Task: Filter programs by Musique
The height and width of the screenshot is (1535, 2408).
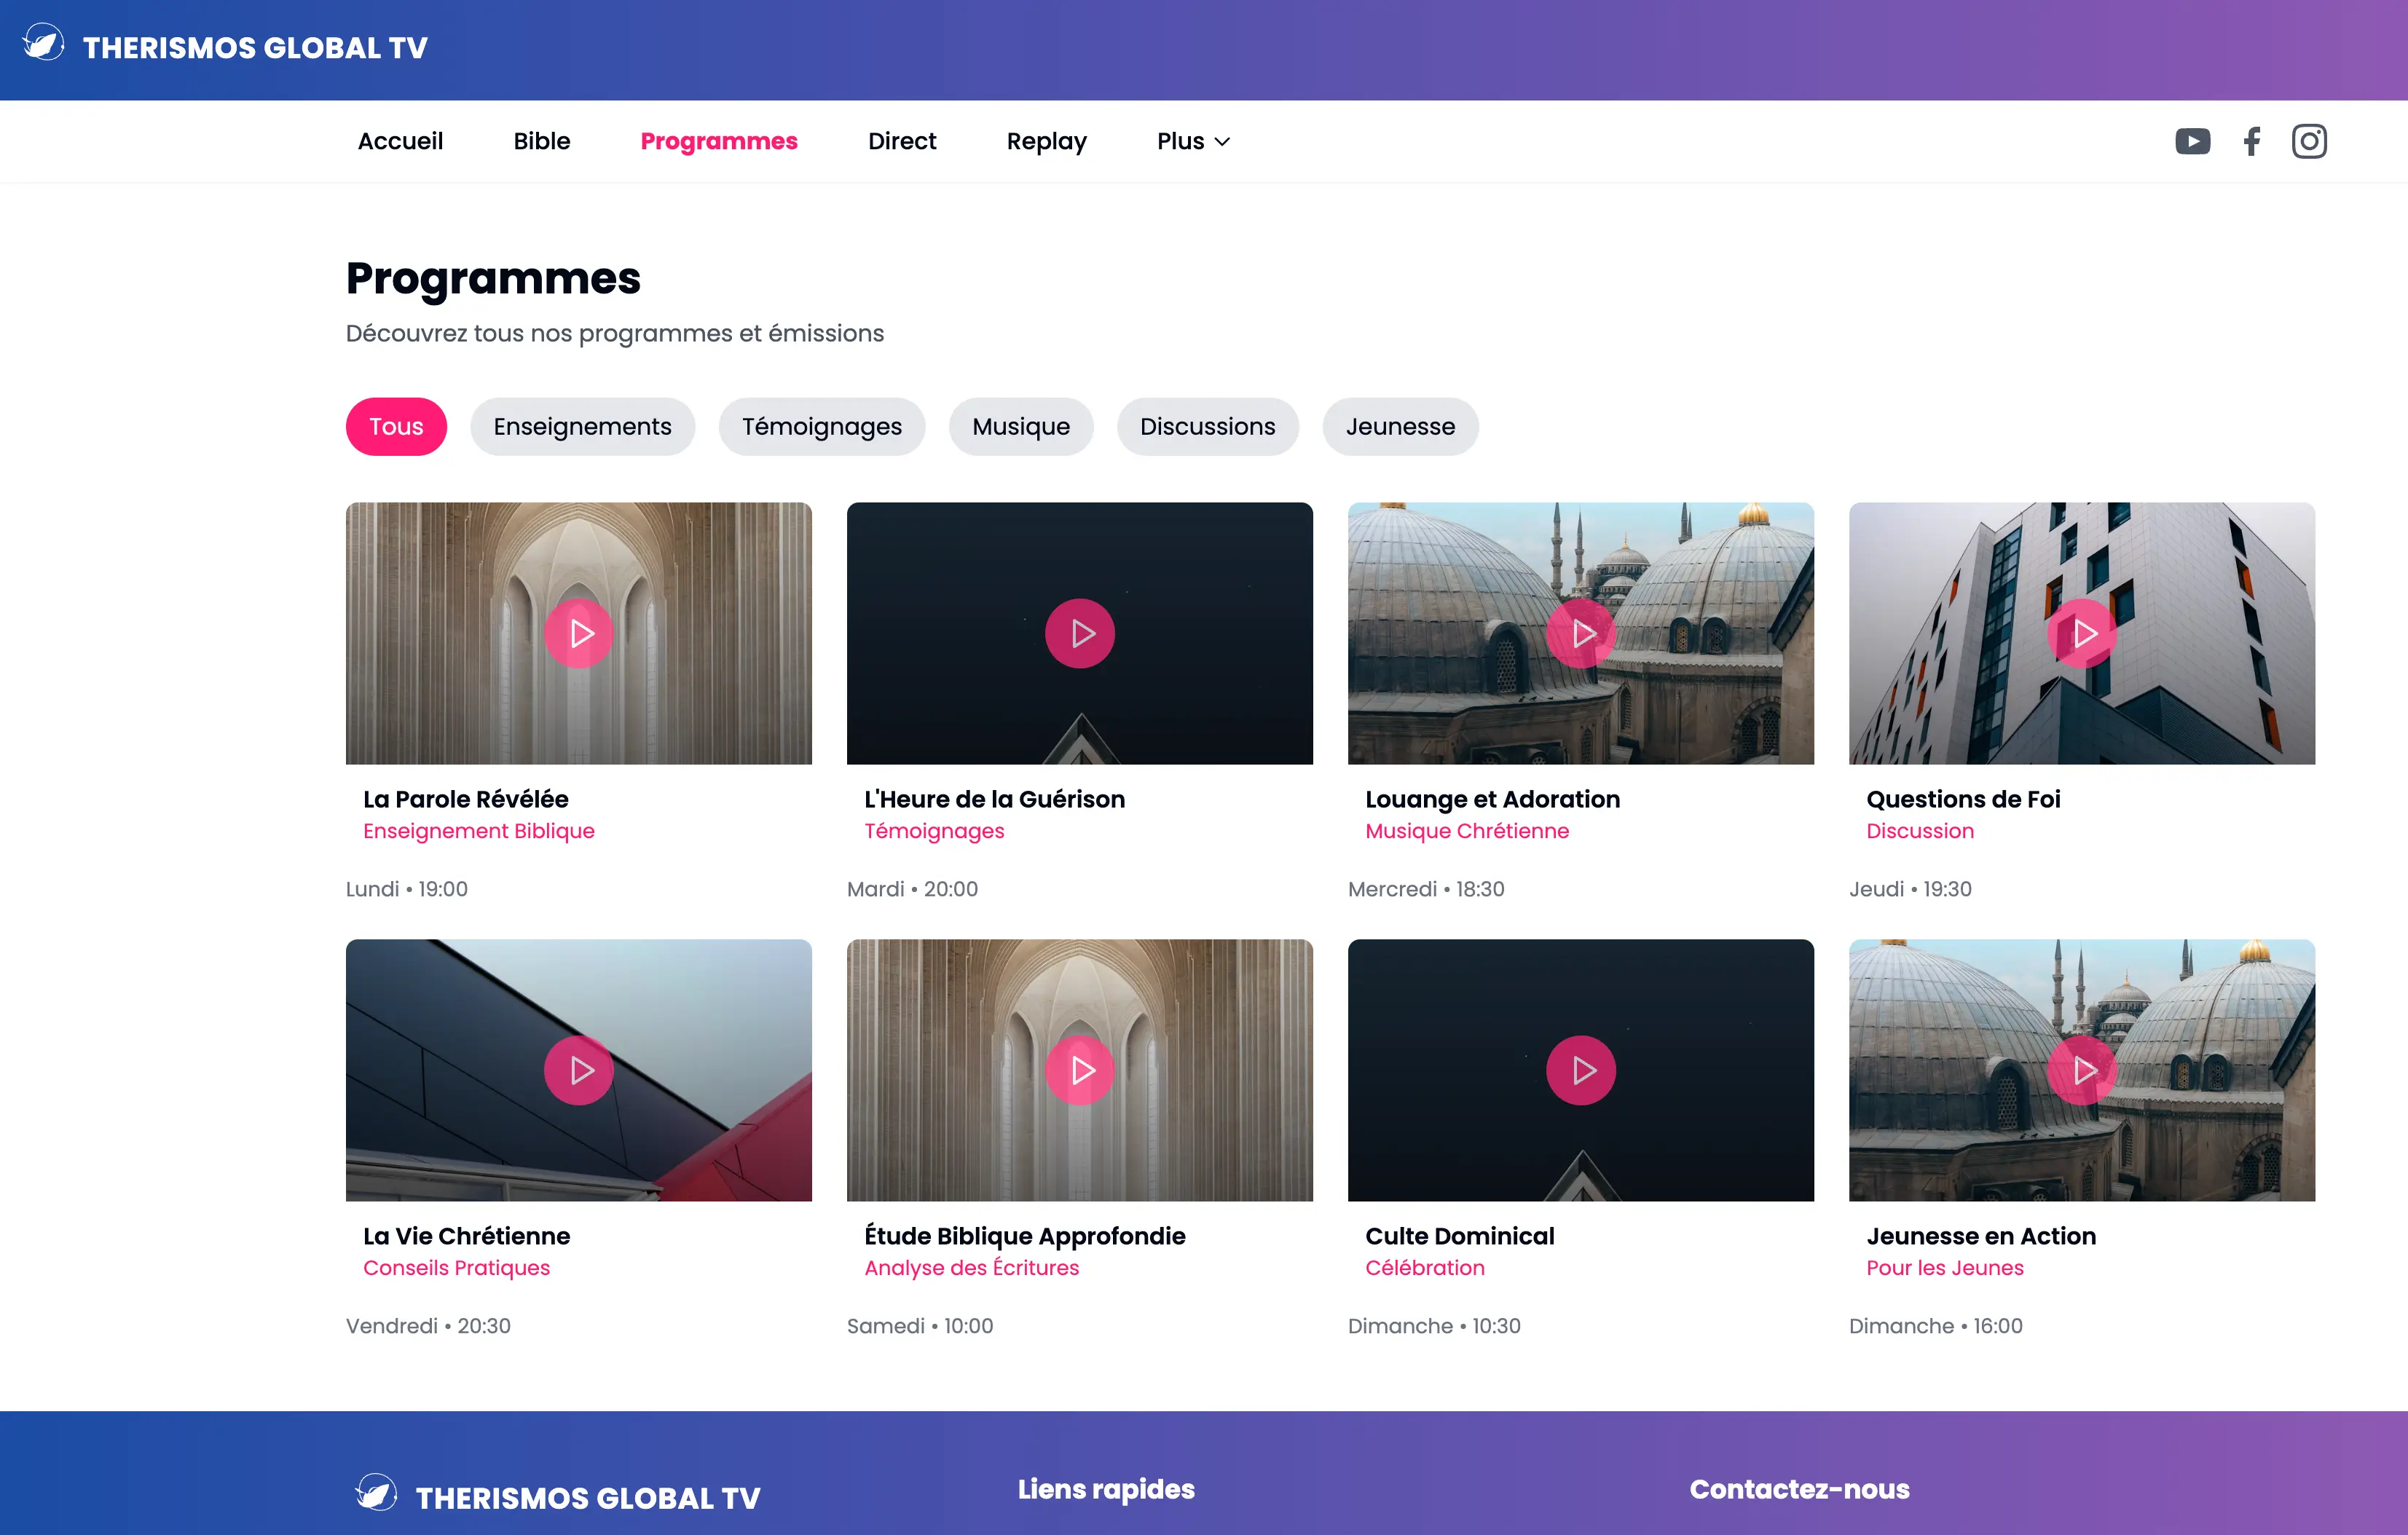Action: point(1020,427)
